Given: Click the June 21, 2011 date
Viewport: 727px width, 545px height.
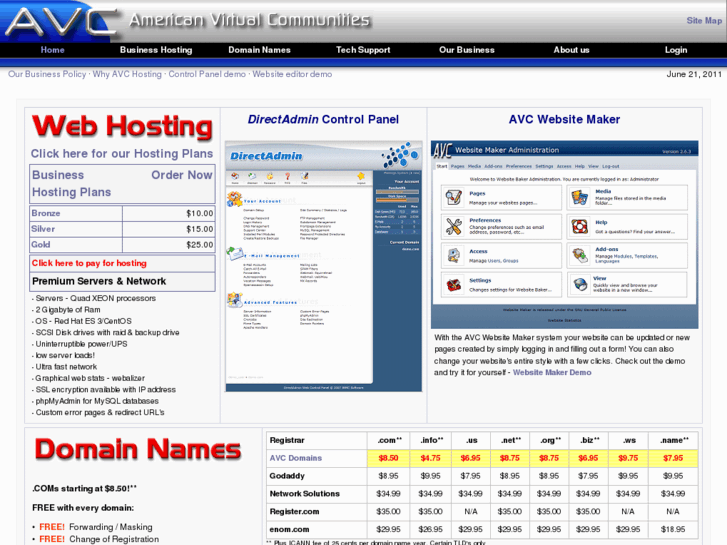Looking at the screenshot, I should 694,74.
